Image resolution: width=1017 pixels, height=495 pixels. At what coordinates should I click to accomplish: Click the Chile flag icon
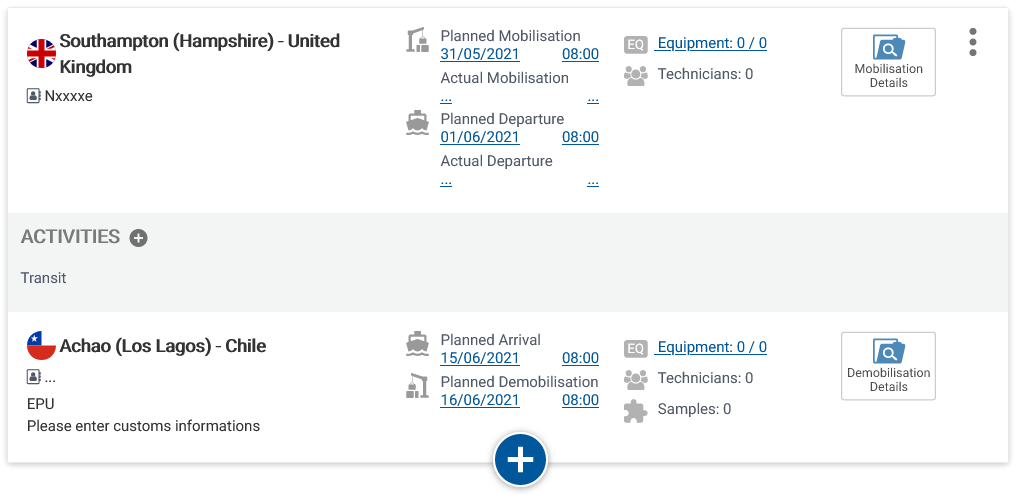[41, 346]
